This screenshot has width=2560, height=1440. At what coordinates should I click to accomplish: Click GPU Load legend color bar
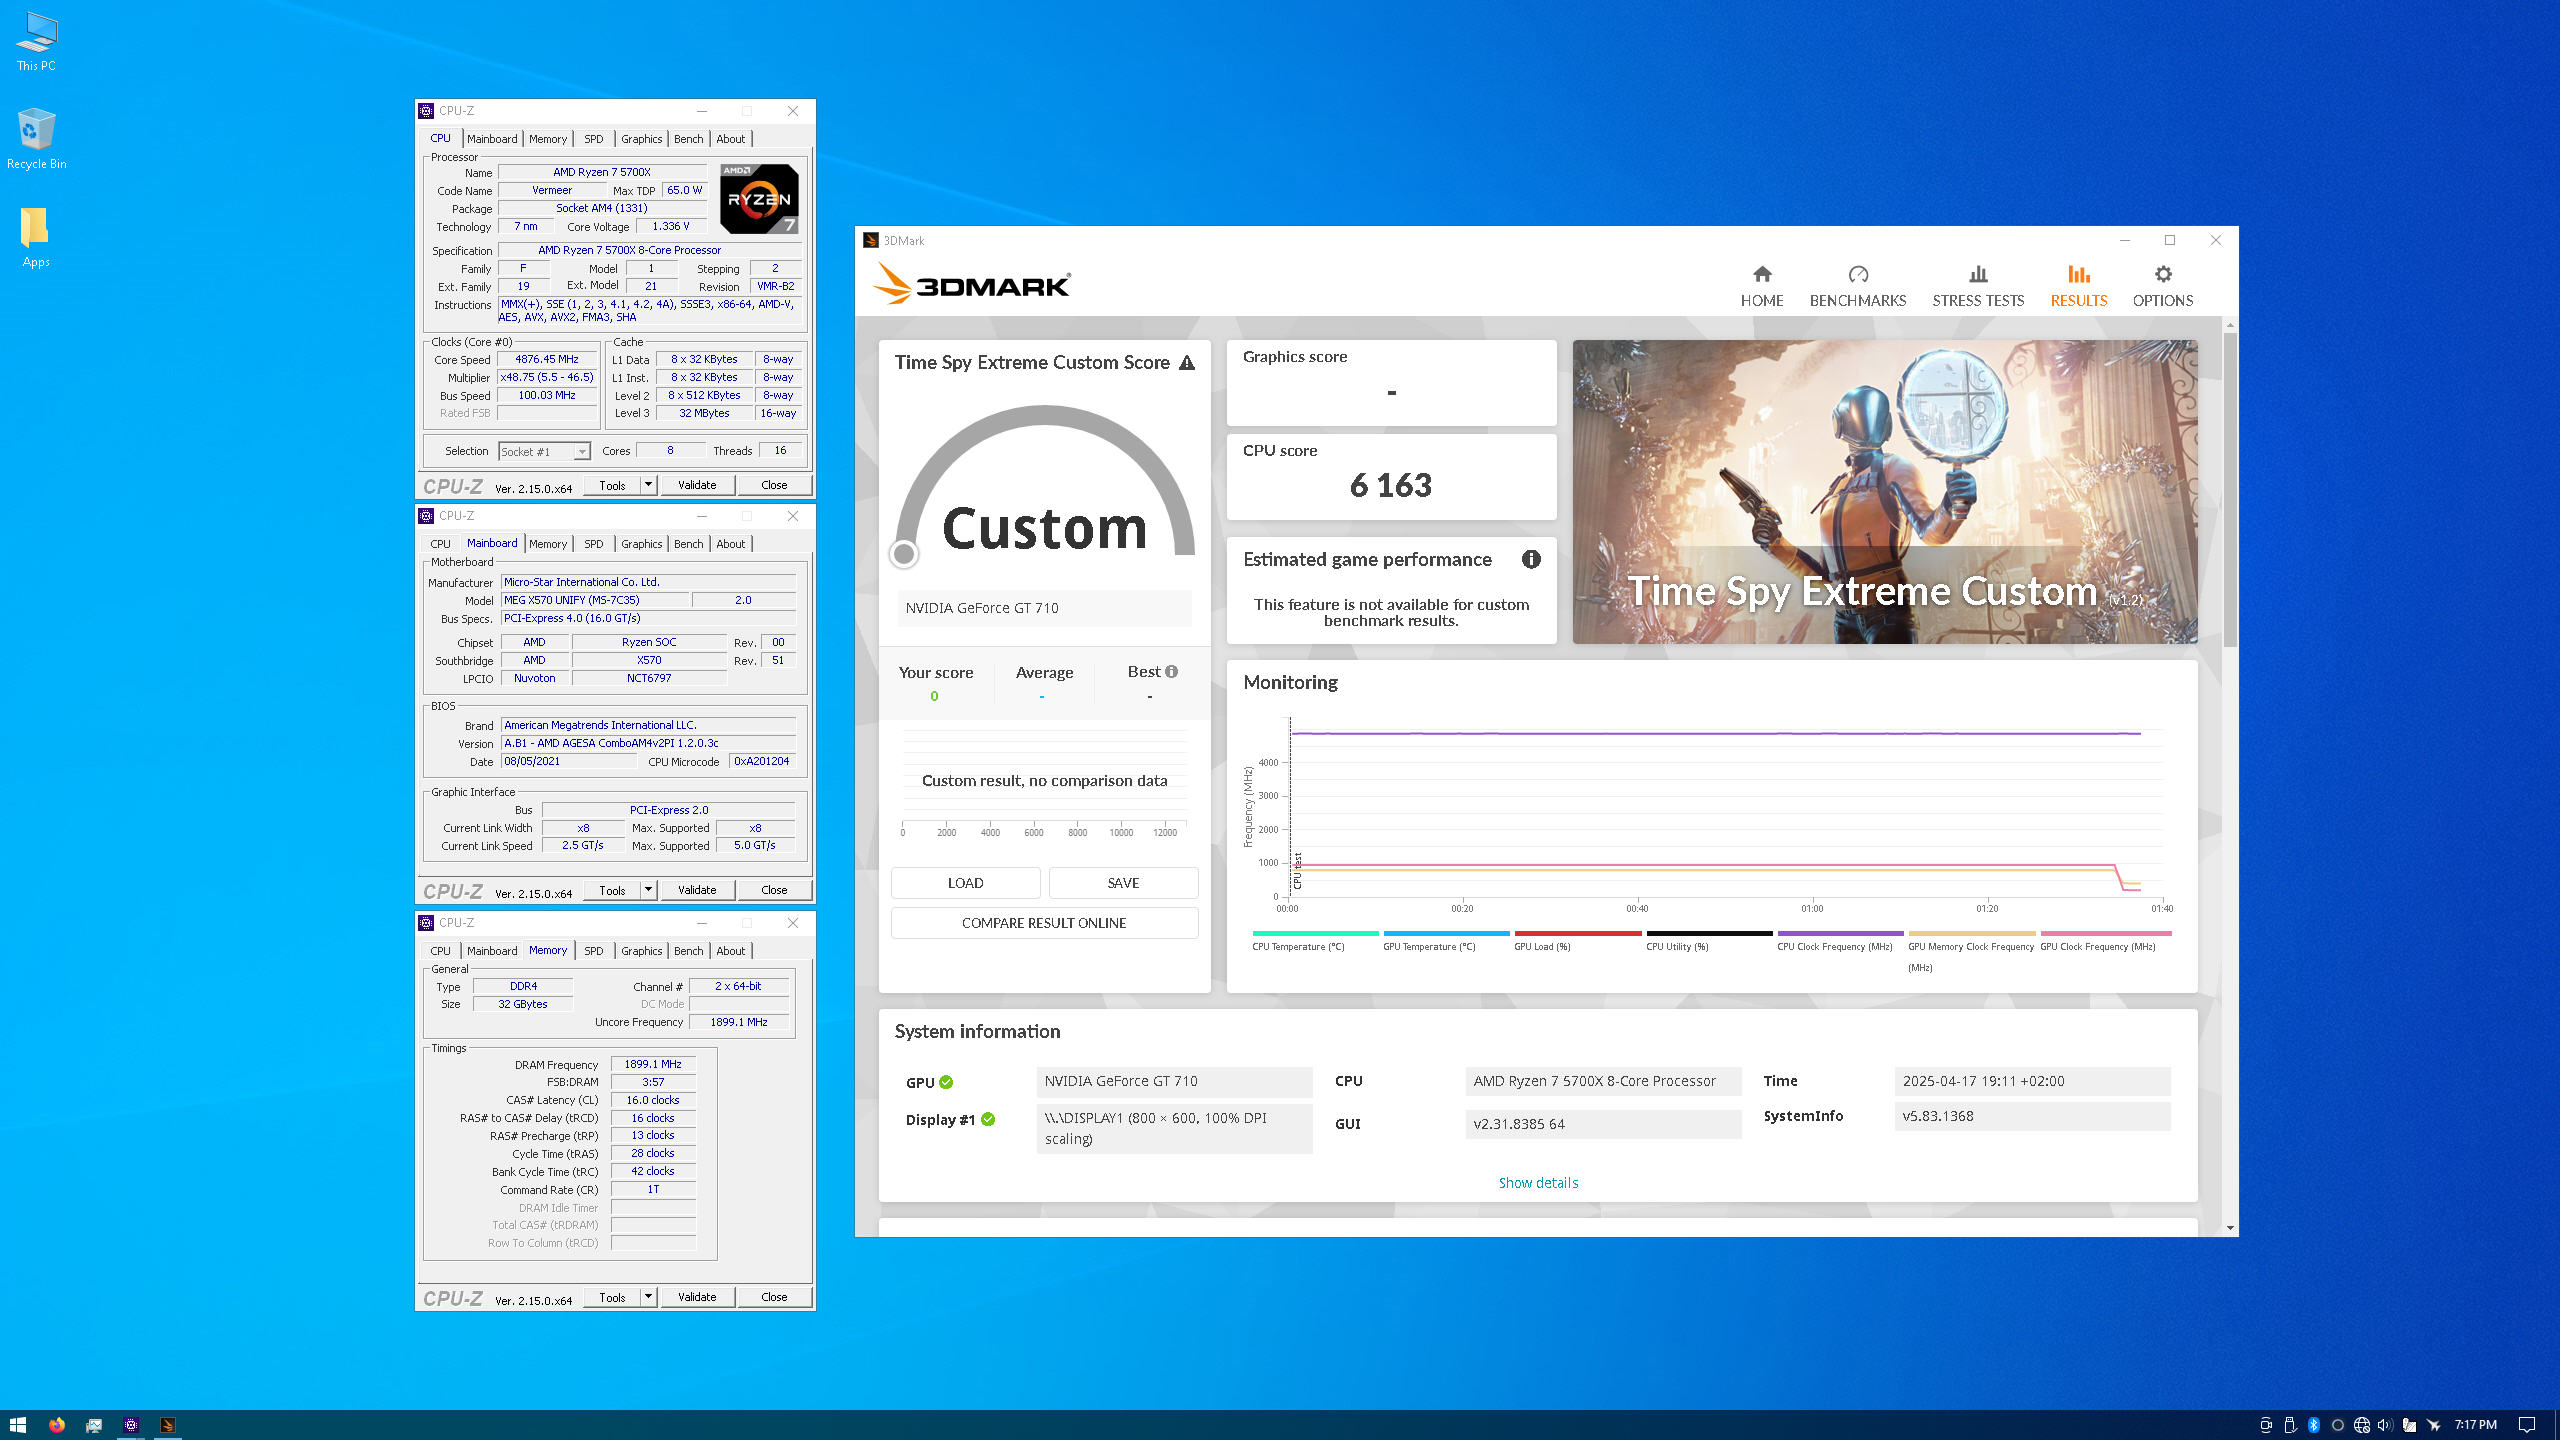pyautogui.click(x=1577, y=933)
